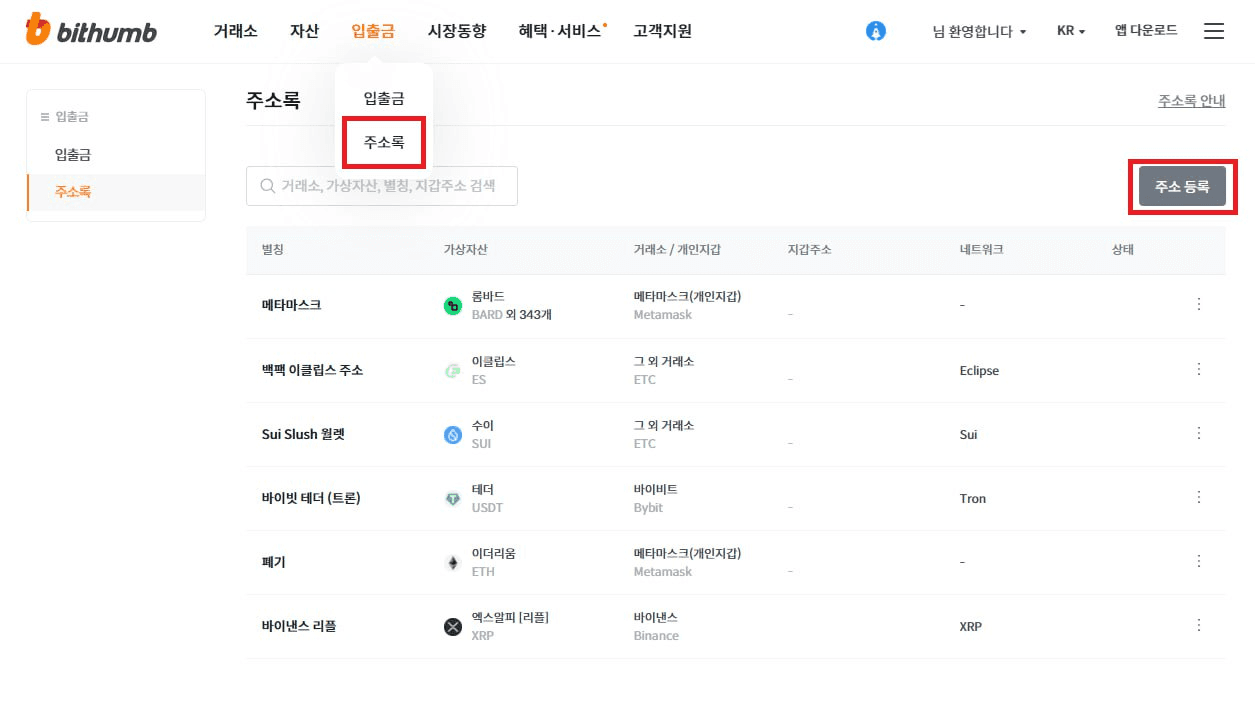The width and height of the screenshot is (1255, 719).
Task: Click the Bithumb logo
Action: point(91,31)
